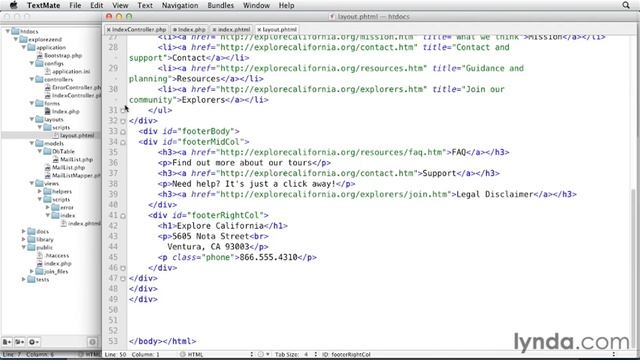Screen dimensions: 640x360
Task: Open the Bundles menu
Action: [x=220, y=5]
